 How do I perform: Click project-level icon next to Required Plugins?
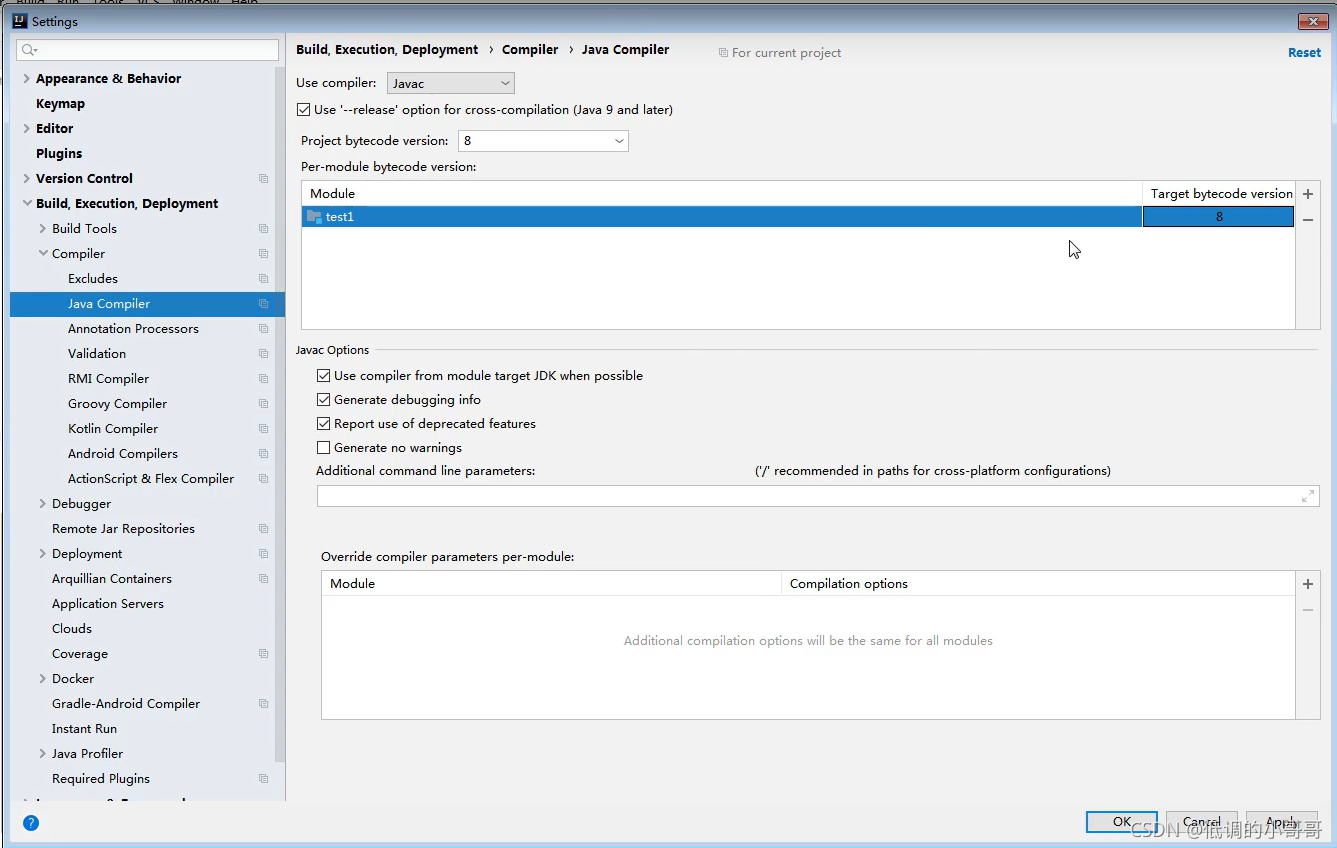(264, 779)
